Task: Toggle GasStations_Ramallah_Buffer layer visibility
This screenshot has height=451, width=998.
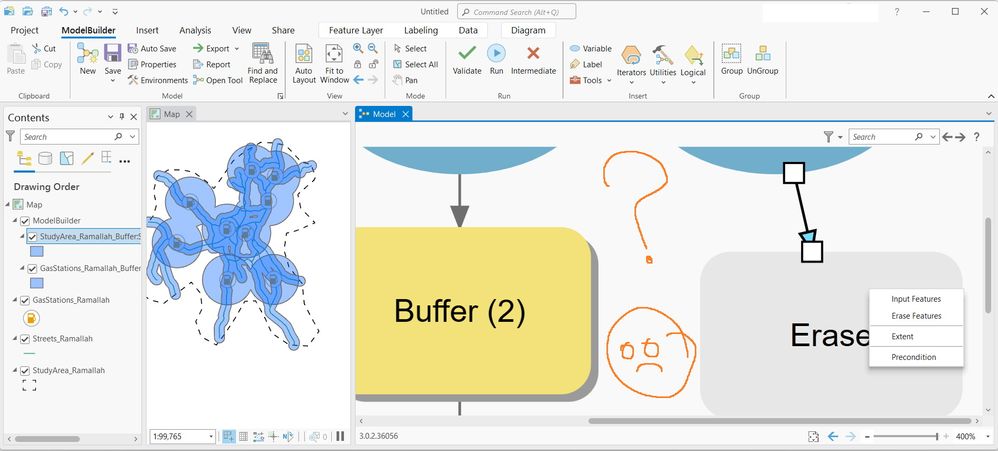Action: pyautogui.click(x=32, y=268)
